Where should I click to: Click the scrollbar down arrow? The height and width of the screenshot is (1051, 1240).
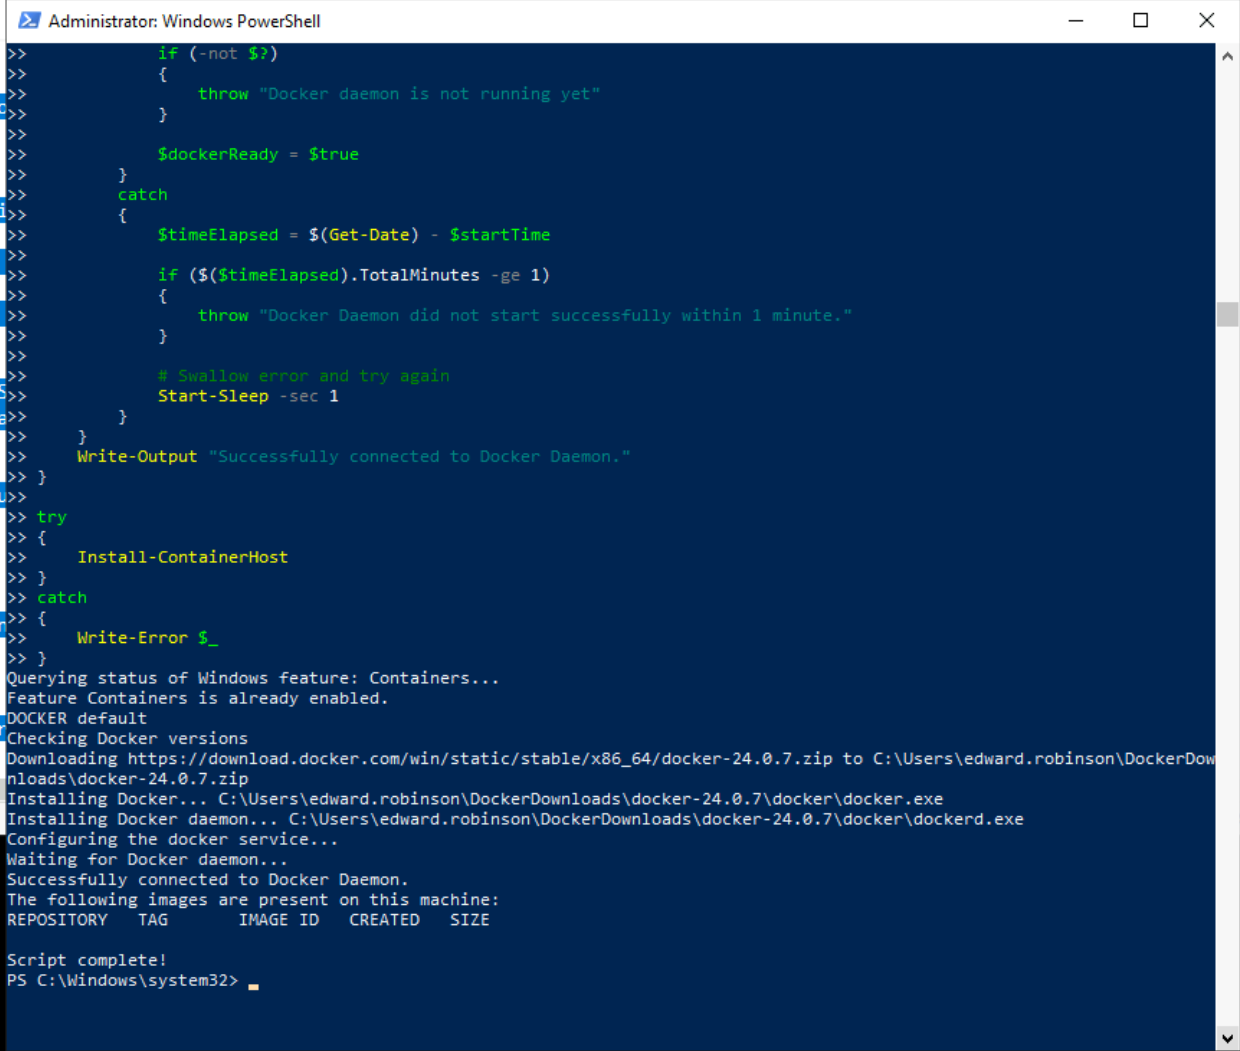point(1227,1038)
